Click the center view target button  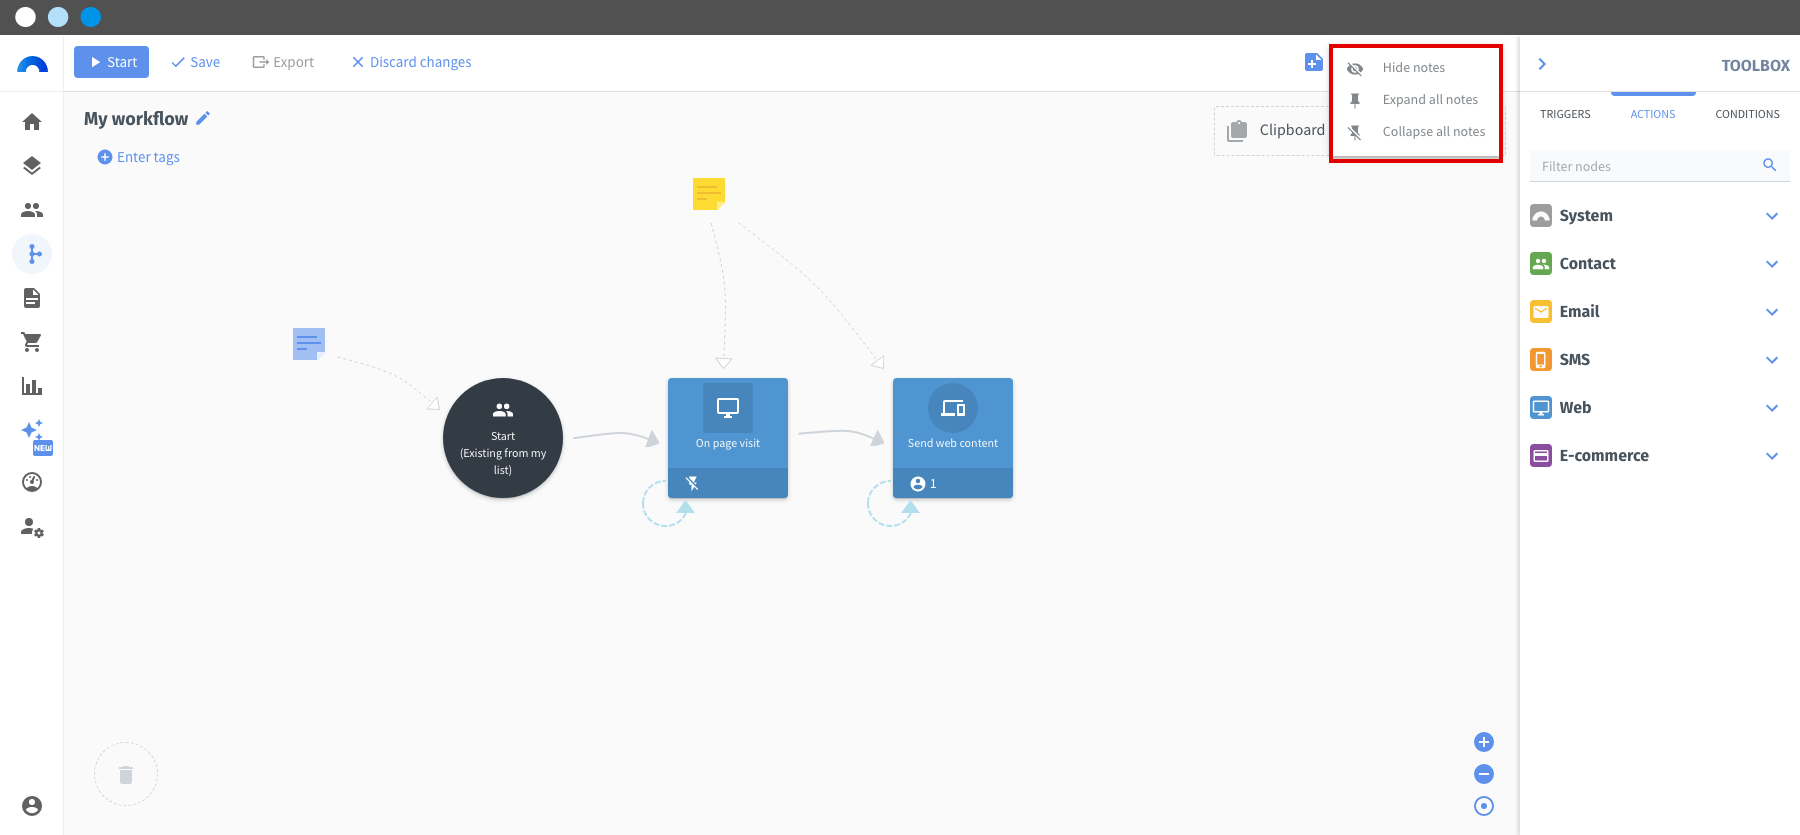coord(1484,806)
